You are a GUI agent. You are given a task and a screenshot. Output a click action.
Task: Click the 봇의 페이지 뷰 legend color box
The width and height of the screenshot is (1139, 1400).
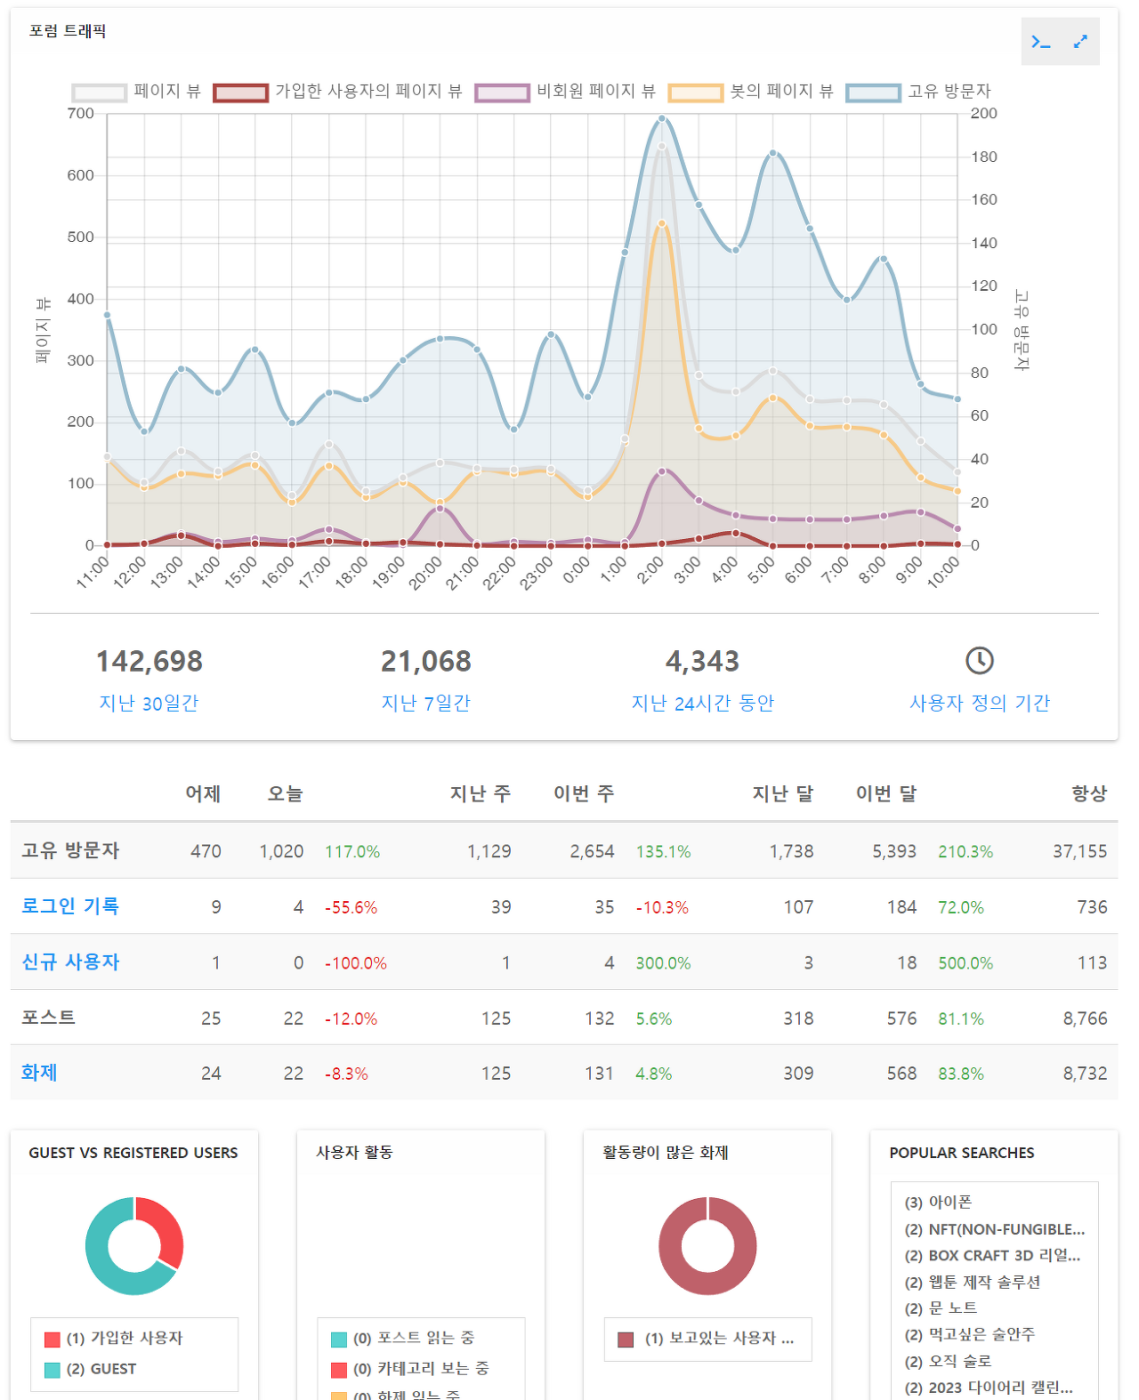pos(695,92)
